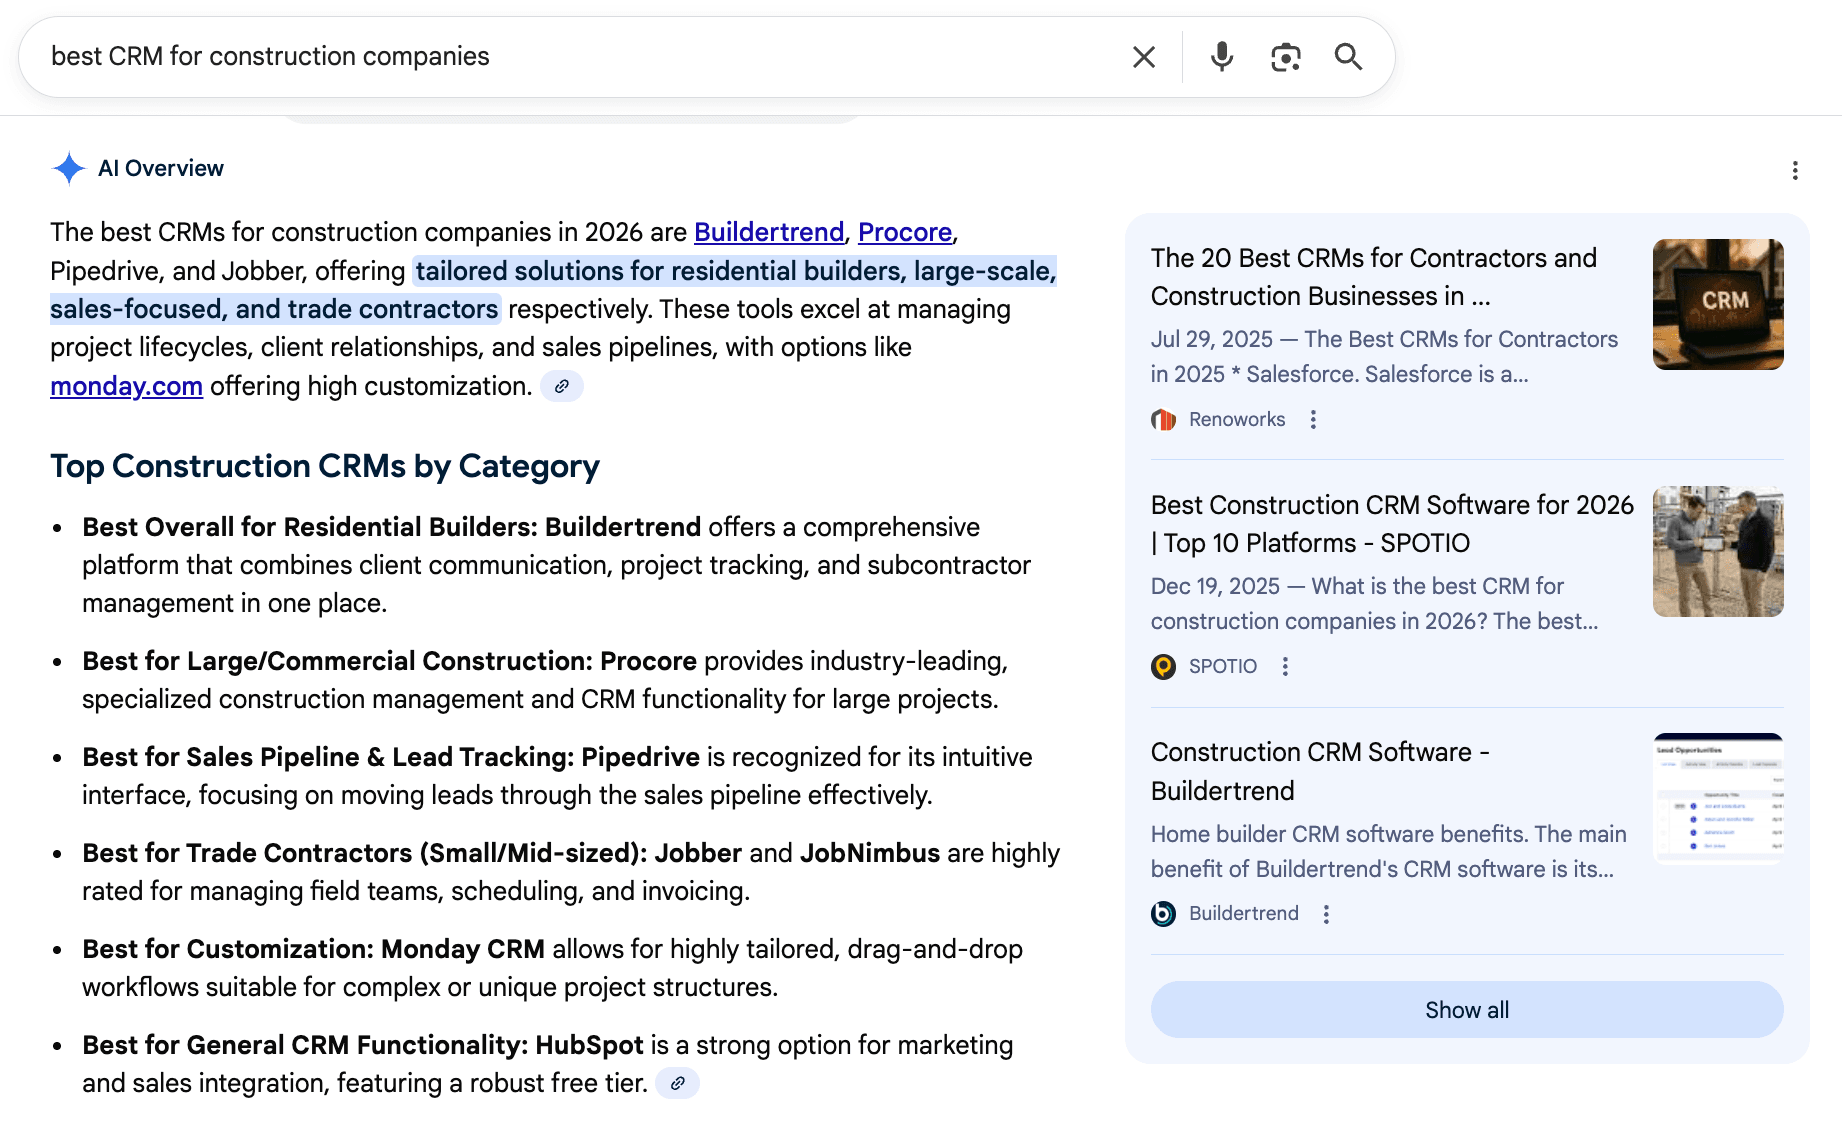The image size is (1842, 1122).
Task: Click the Renoworks favicon
Action: (1163, 420)
